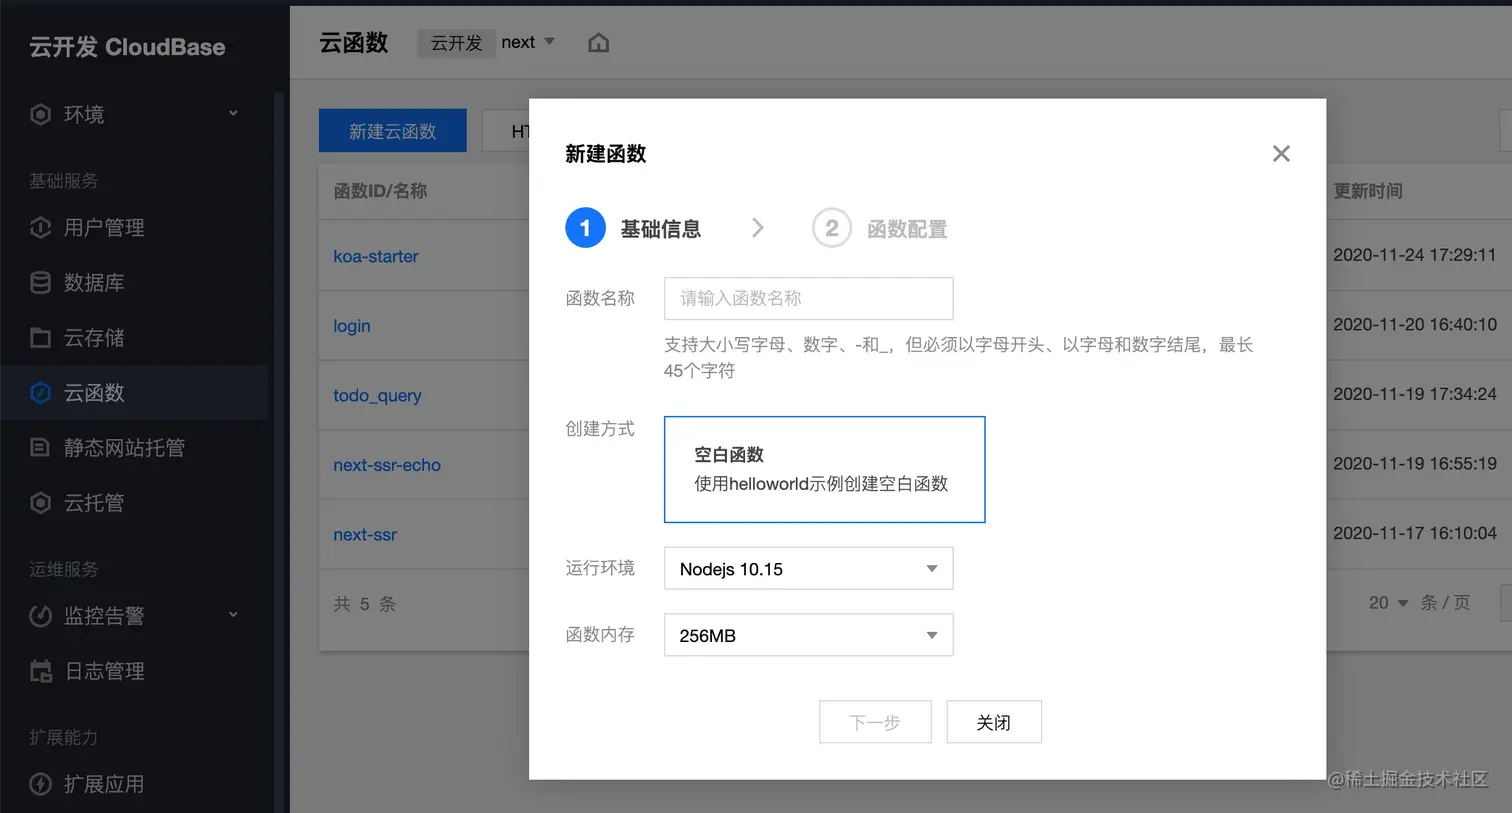Click the home icon in top bar
This screenshot has width=1512, height=813.
coord(597,42)
